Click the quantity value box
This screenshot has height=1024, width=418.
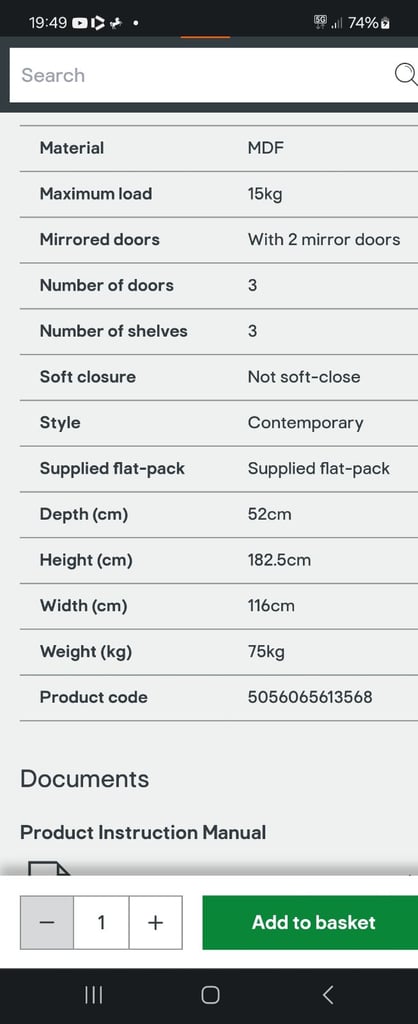point(101,922)
